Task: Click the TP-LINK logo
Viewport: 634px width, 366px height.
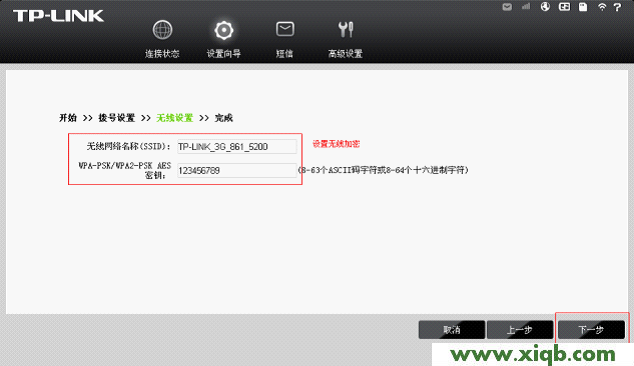Action: 59,16
